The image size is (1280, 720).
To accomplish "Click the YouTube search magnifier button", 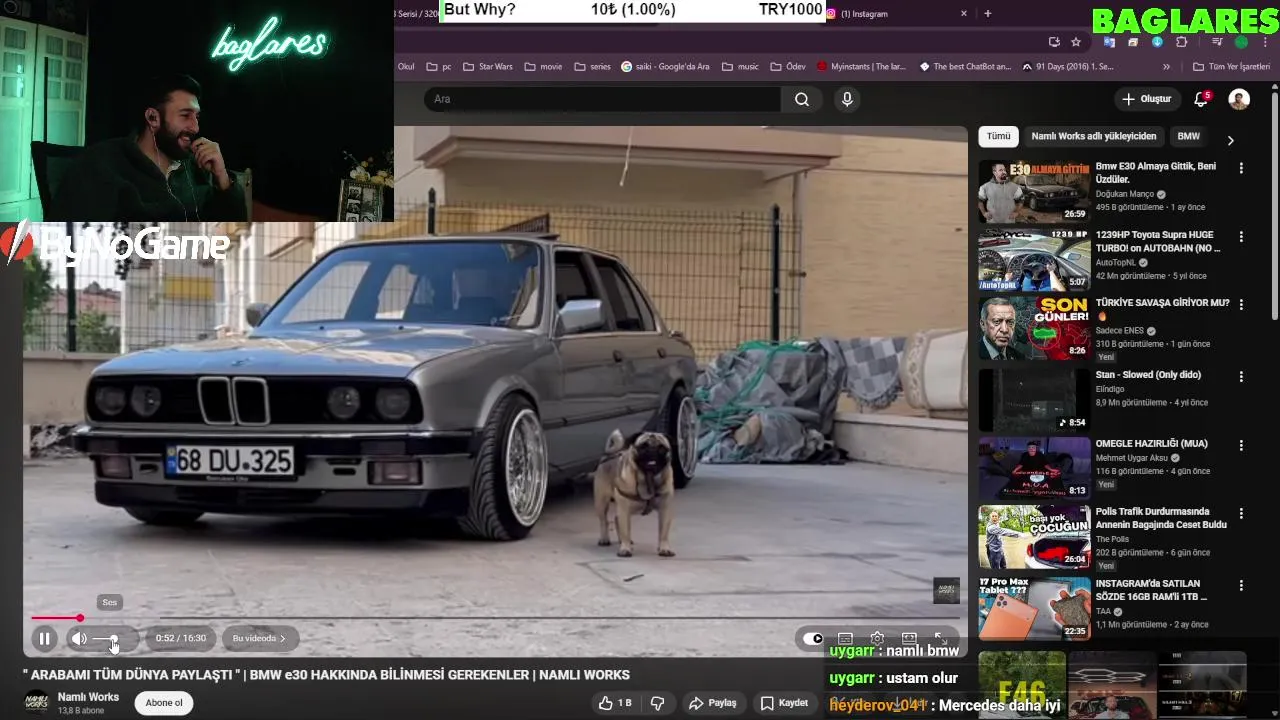I will pos(802,99).
